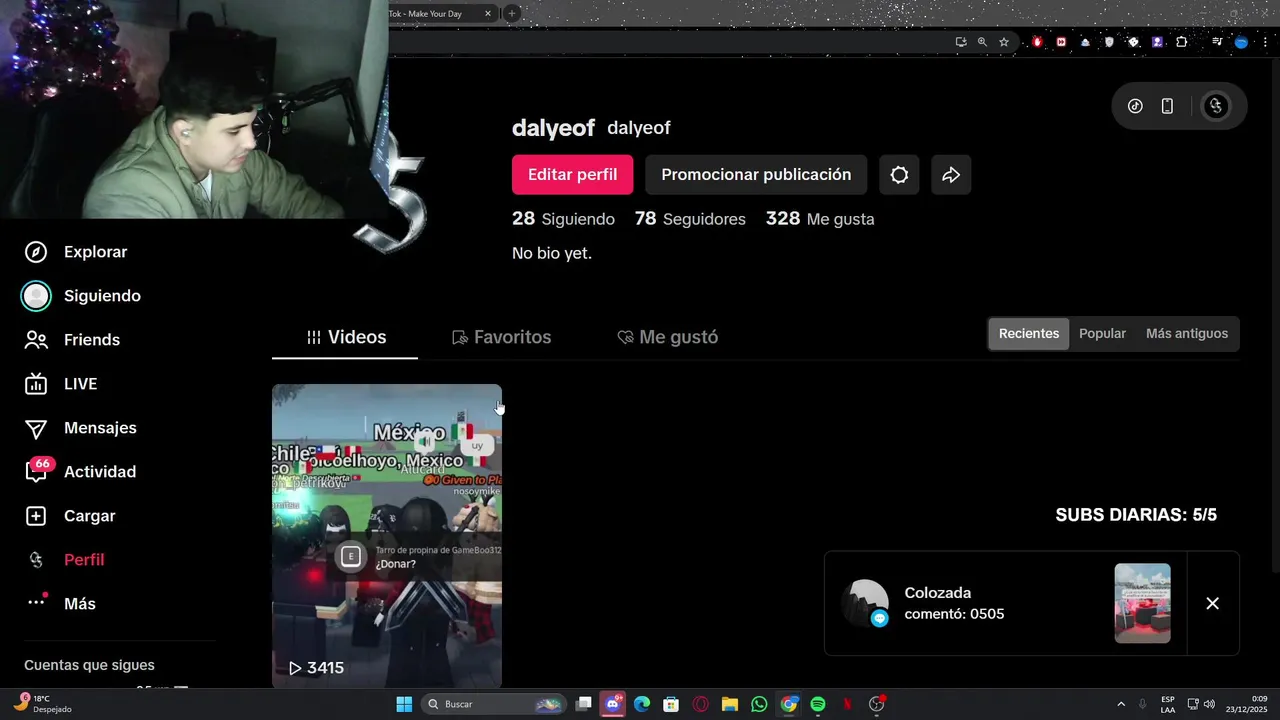Sort videos by Más antiguos

pos(1187,334)
